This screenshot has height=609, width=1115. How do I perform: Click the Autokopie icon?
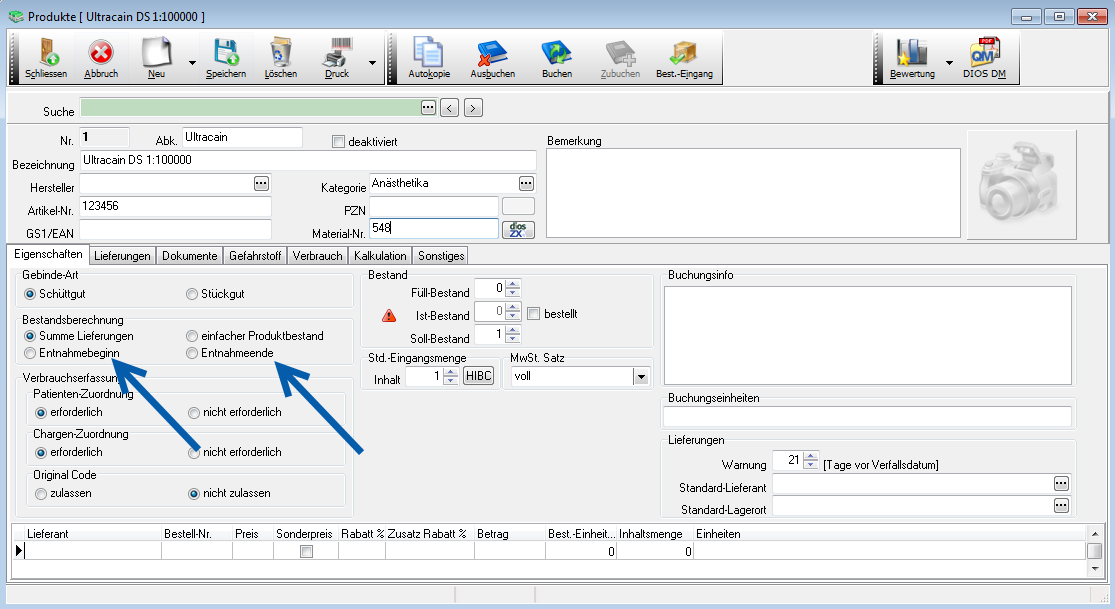coord(429,53)
